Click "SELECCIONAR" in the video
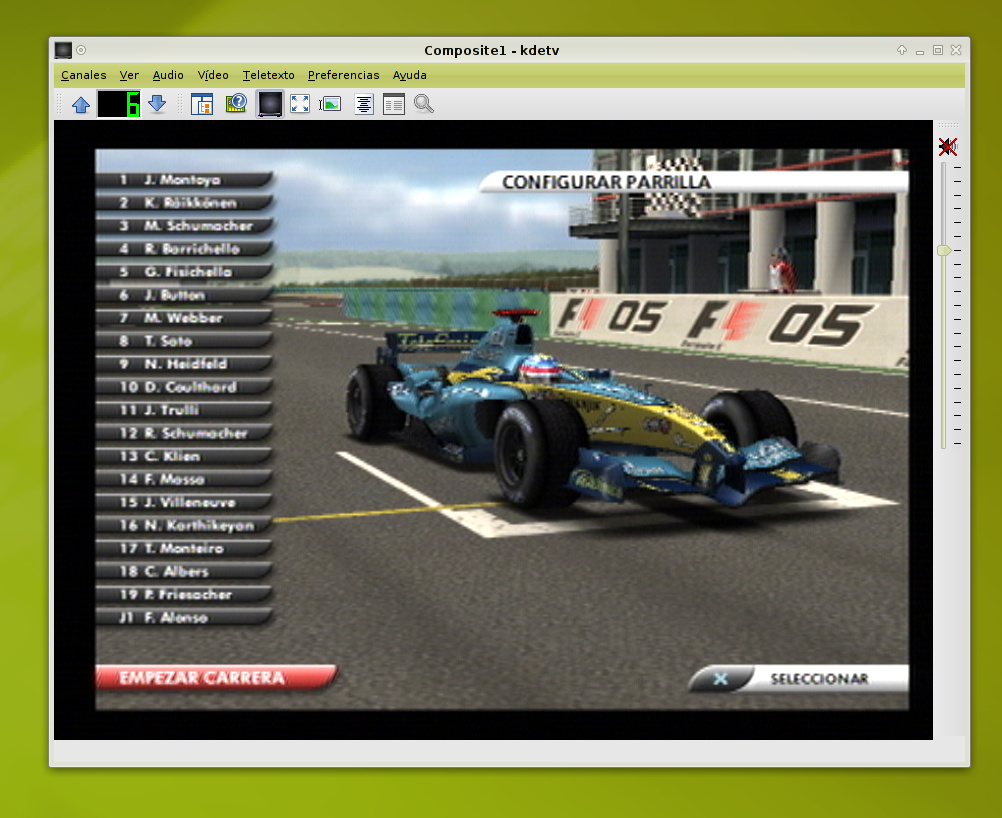This screenshot has width=1002, height=818. 819,679
